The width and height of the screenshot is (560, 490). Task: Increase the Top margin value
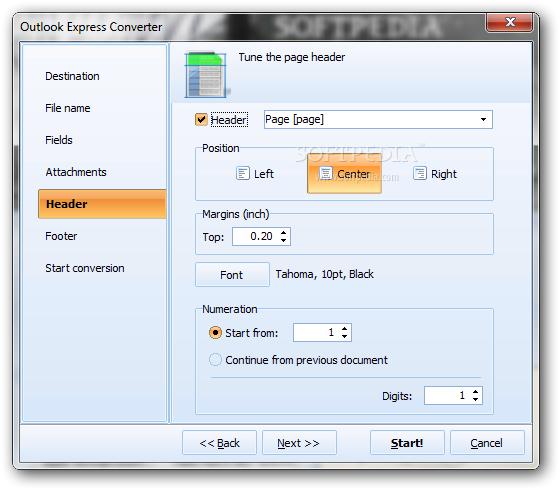[x=283, y=232]
